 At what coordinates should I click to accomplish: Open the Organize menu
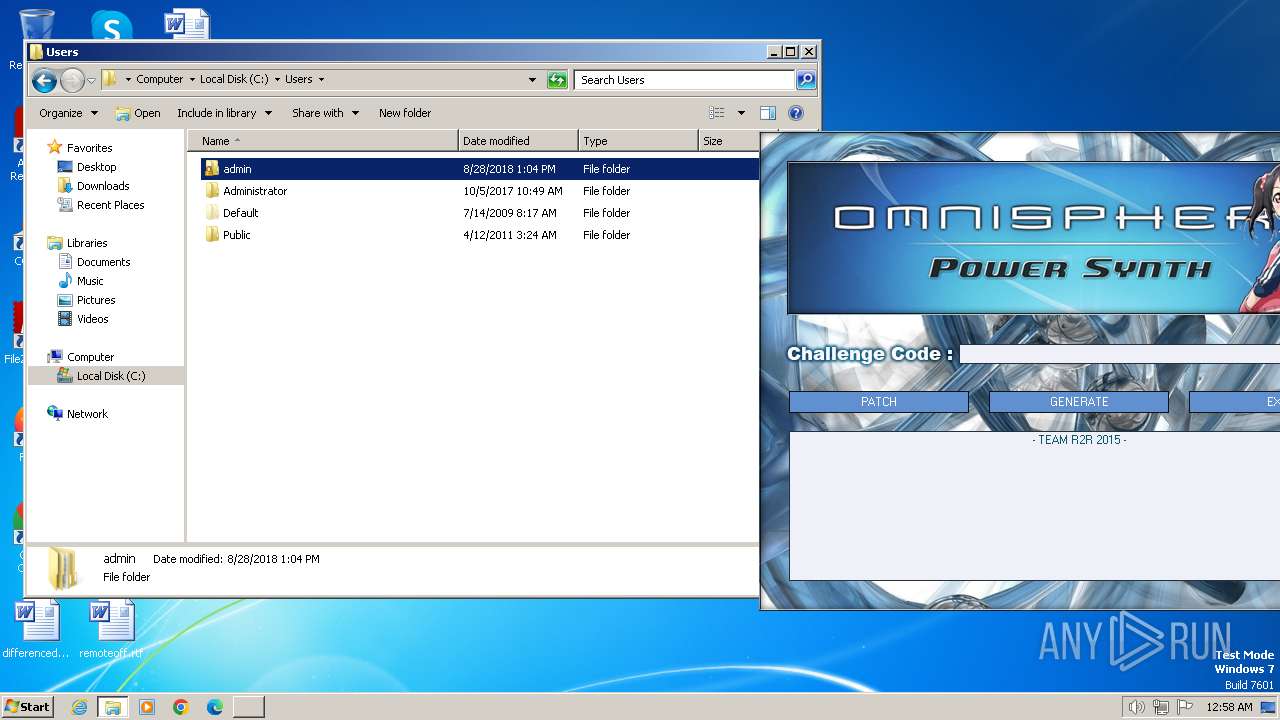click(x=69, y=113)
